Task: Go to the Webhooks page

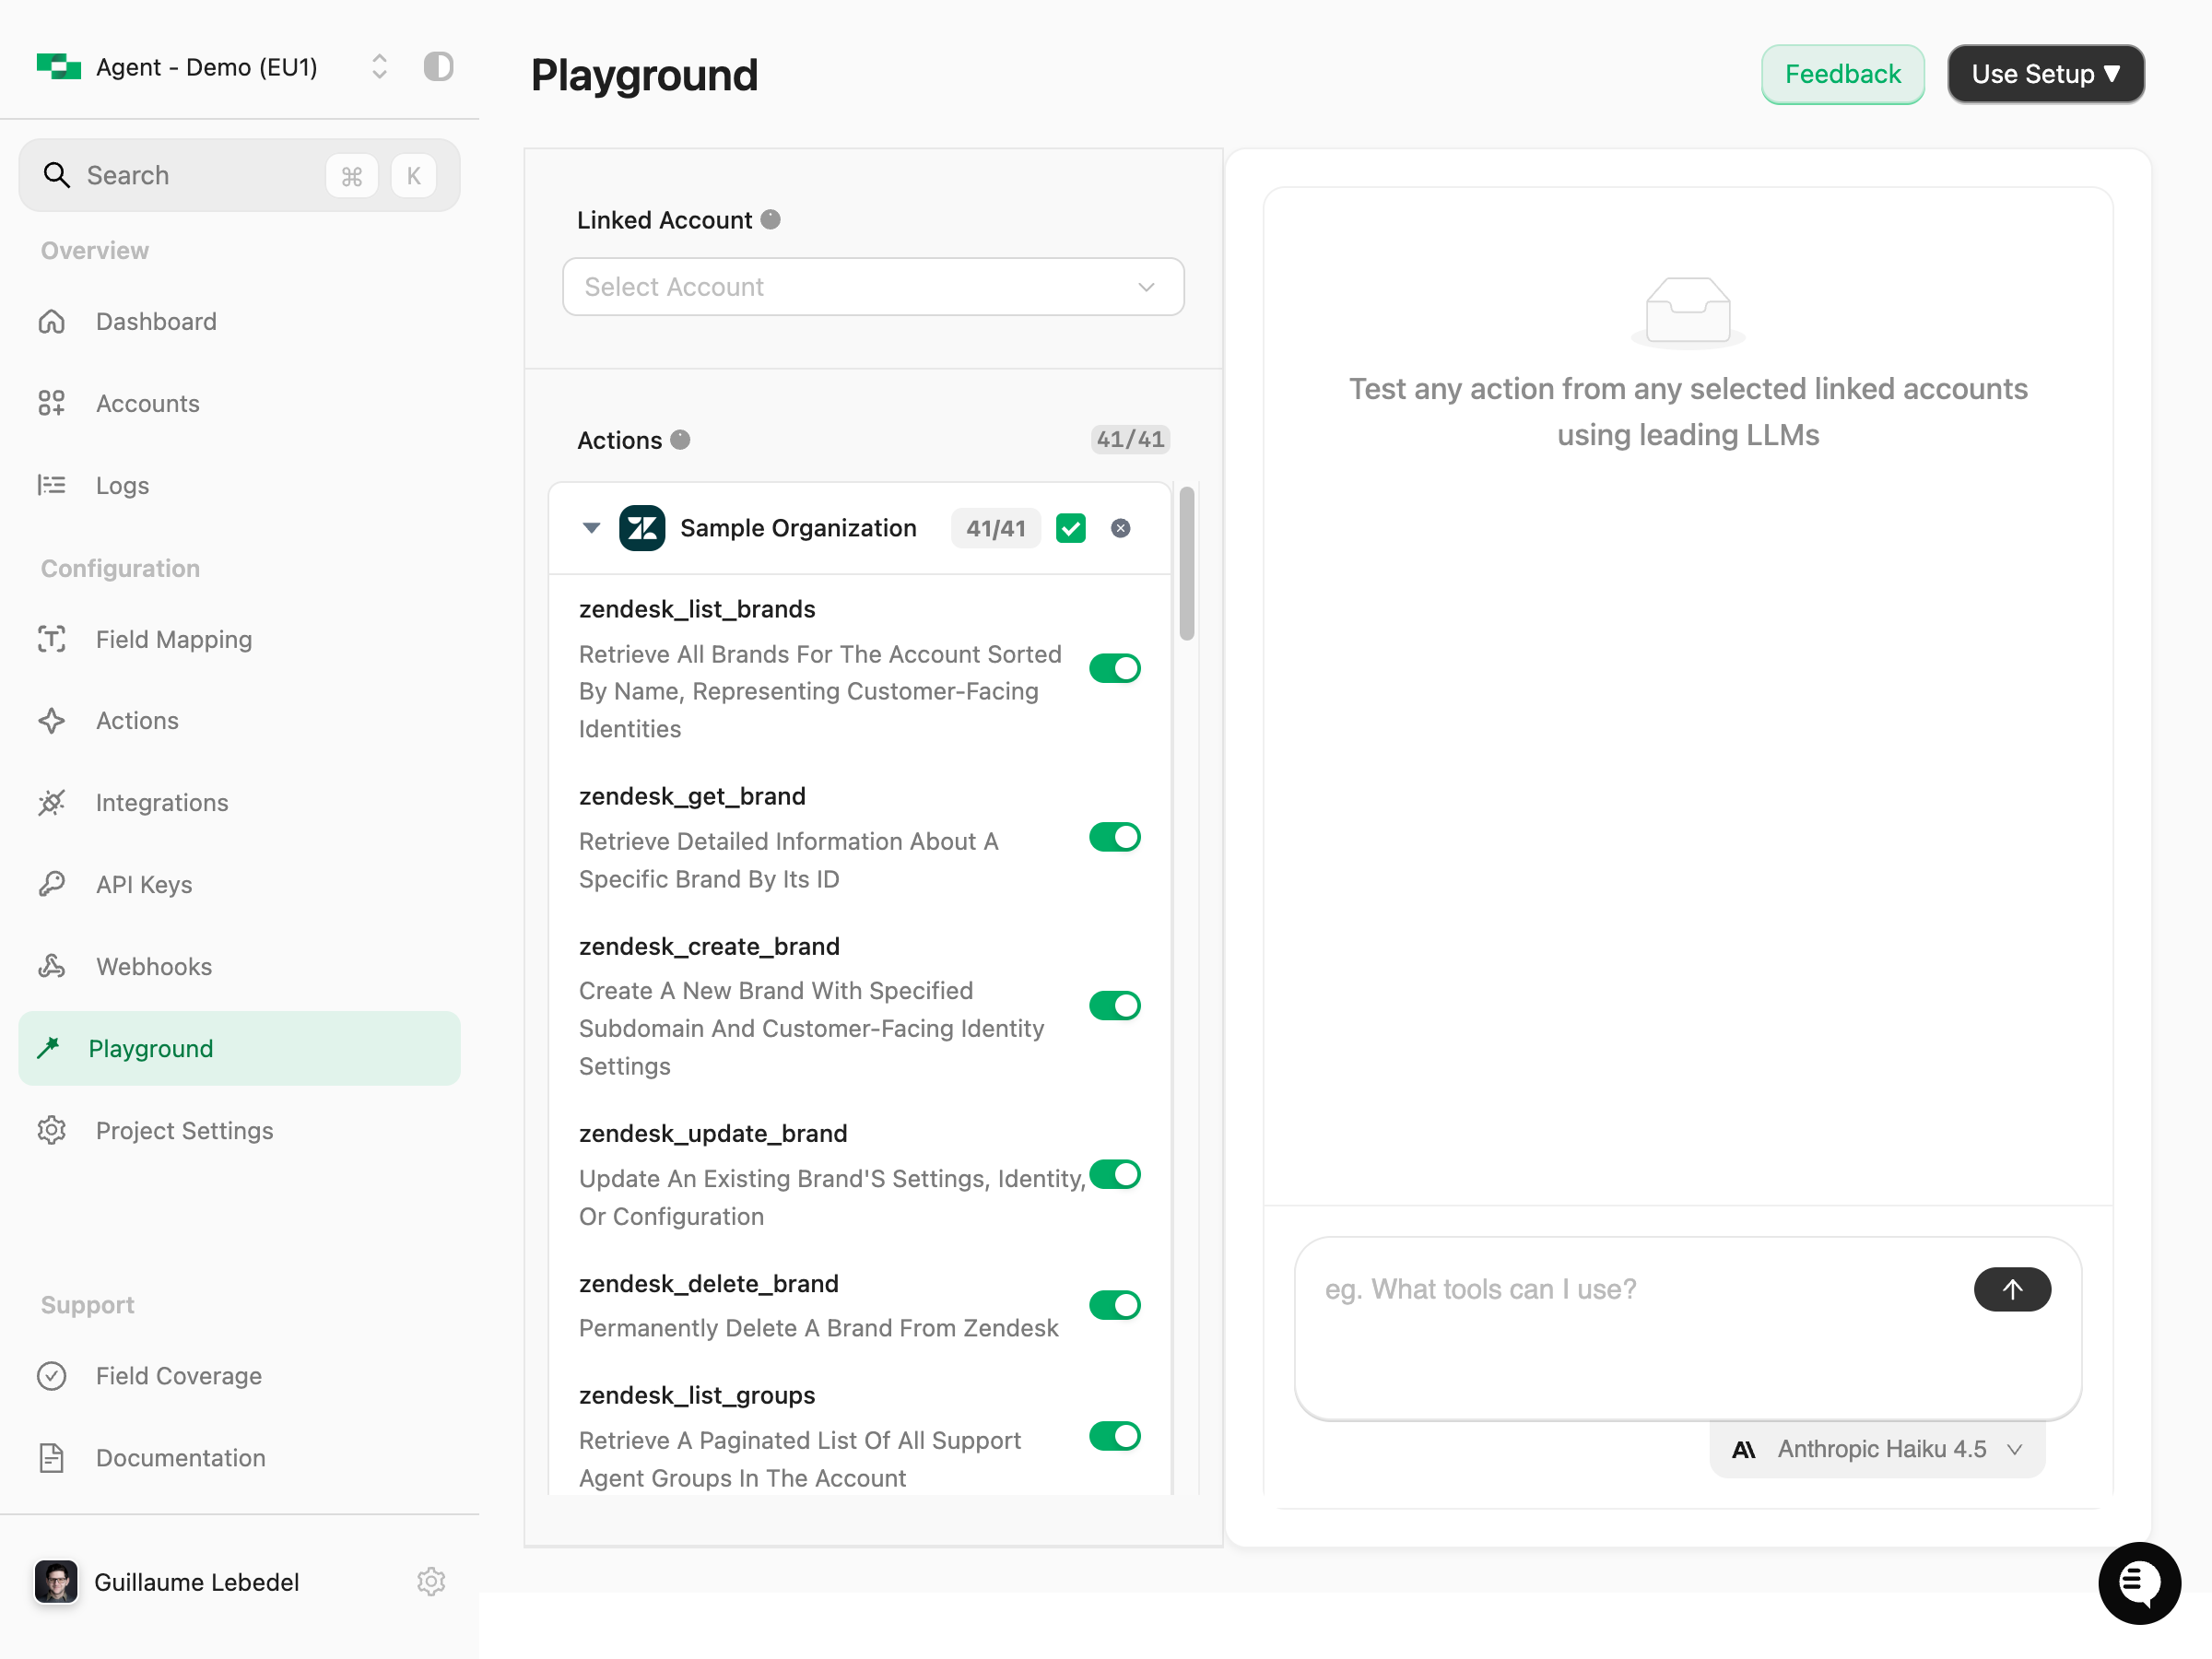Action: pos(154,966)
